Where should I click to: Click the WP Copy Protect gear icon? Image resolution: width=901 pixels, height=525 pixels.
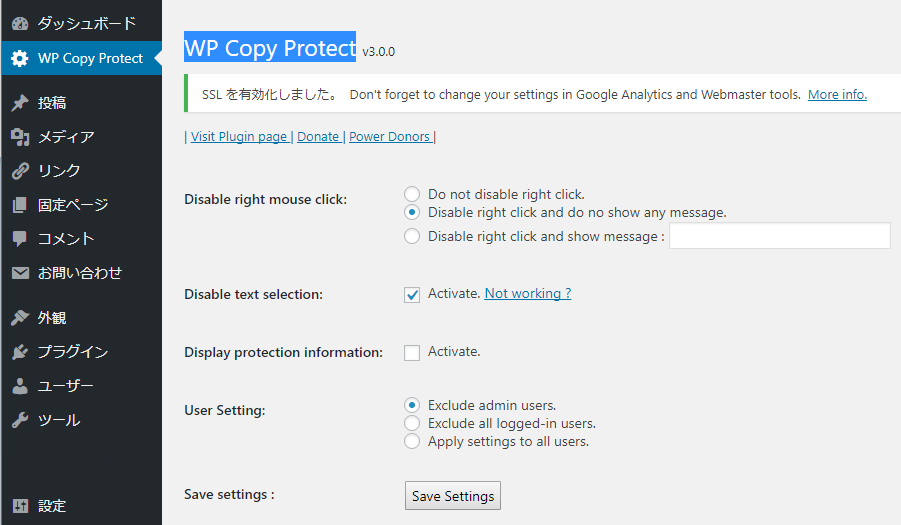tap(20, 58)
